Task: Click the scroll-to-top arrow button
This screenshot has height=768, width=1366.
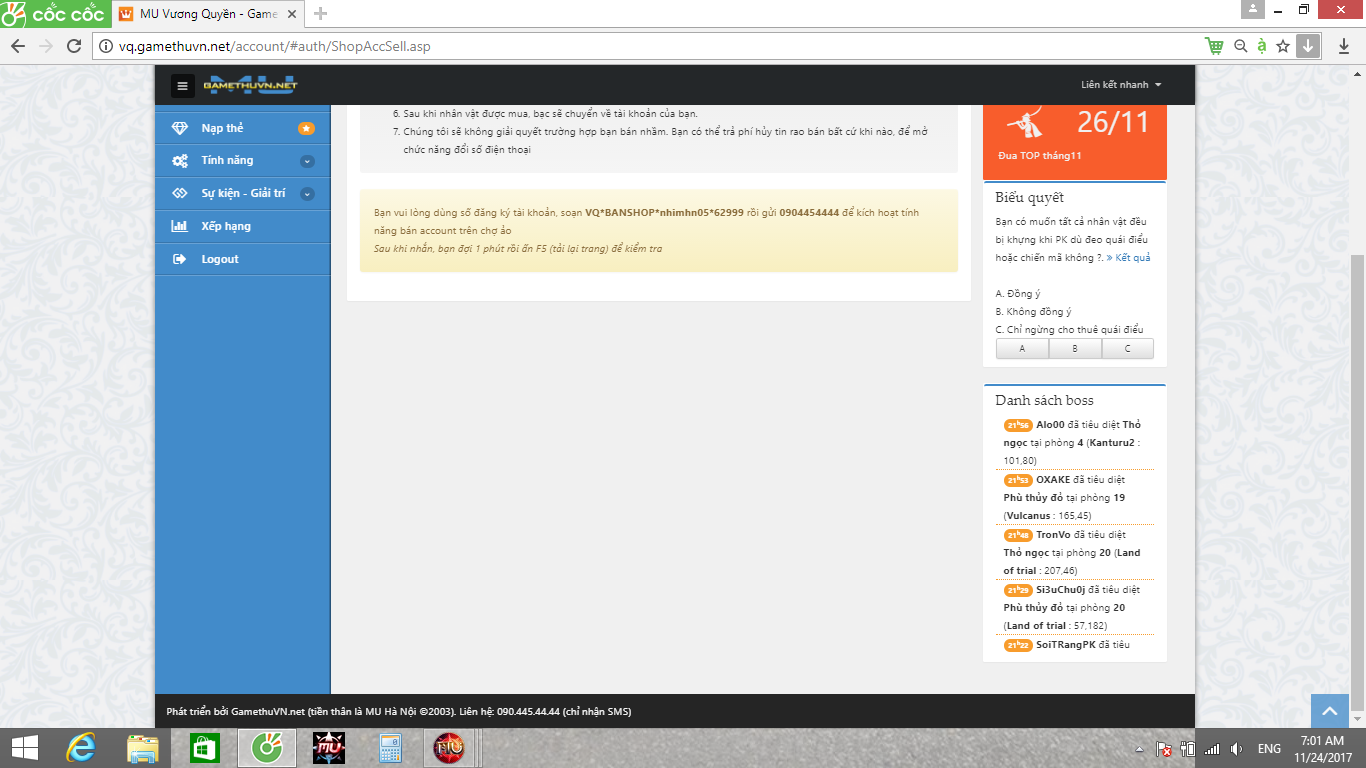Action: click(1329, 711)
